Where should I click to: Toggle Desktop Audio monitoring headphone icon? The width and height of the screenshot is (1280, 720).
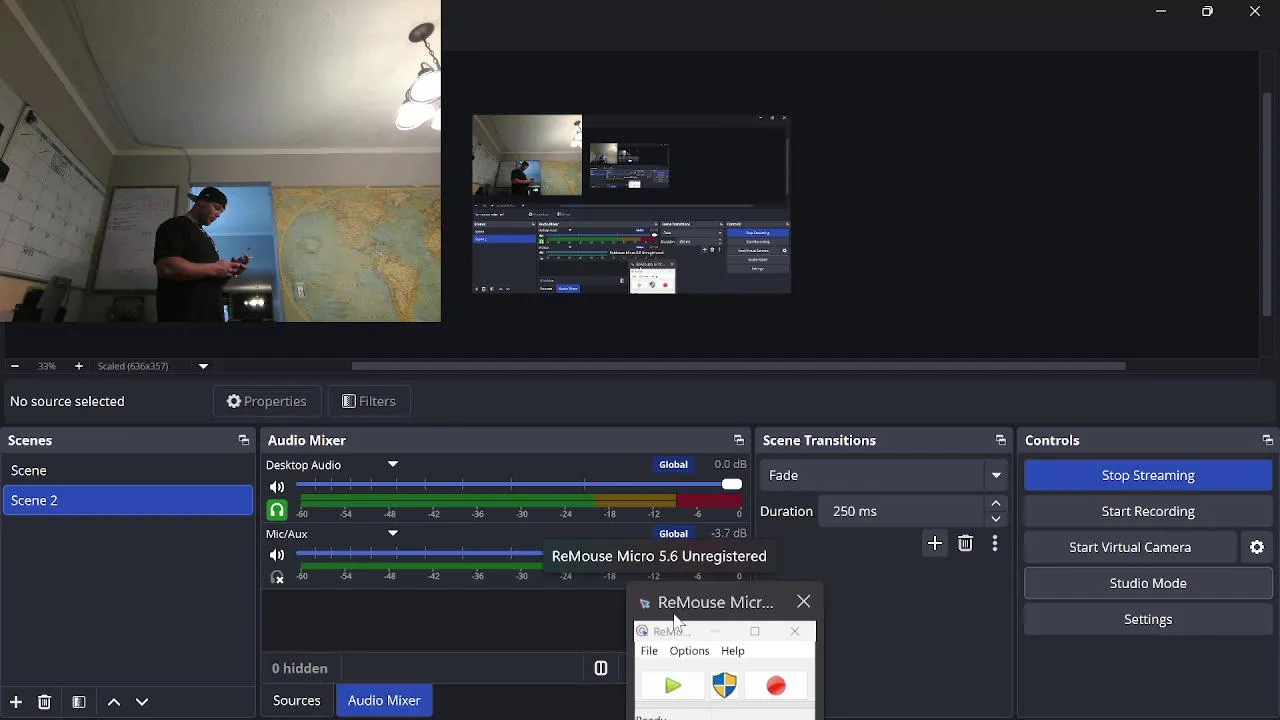point(277,510)
